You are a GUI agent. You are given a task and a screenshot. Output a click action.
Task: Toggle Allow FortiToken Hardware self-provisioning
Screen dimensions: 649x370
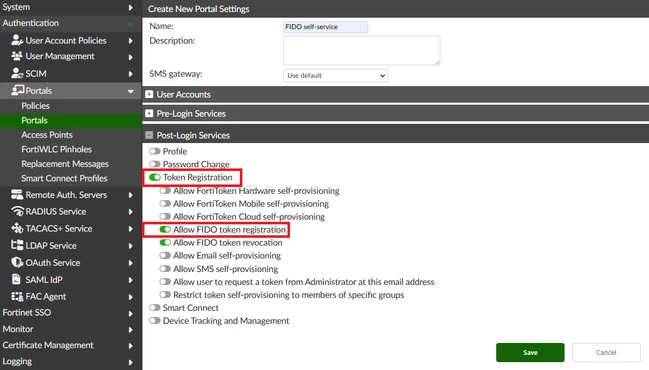tap(165, 191)
